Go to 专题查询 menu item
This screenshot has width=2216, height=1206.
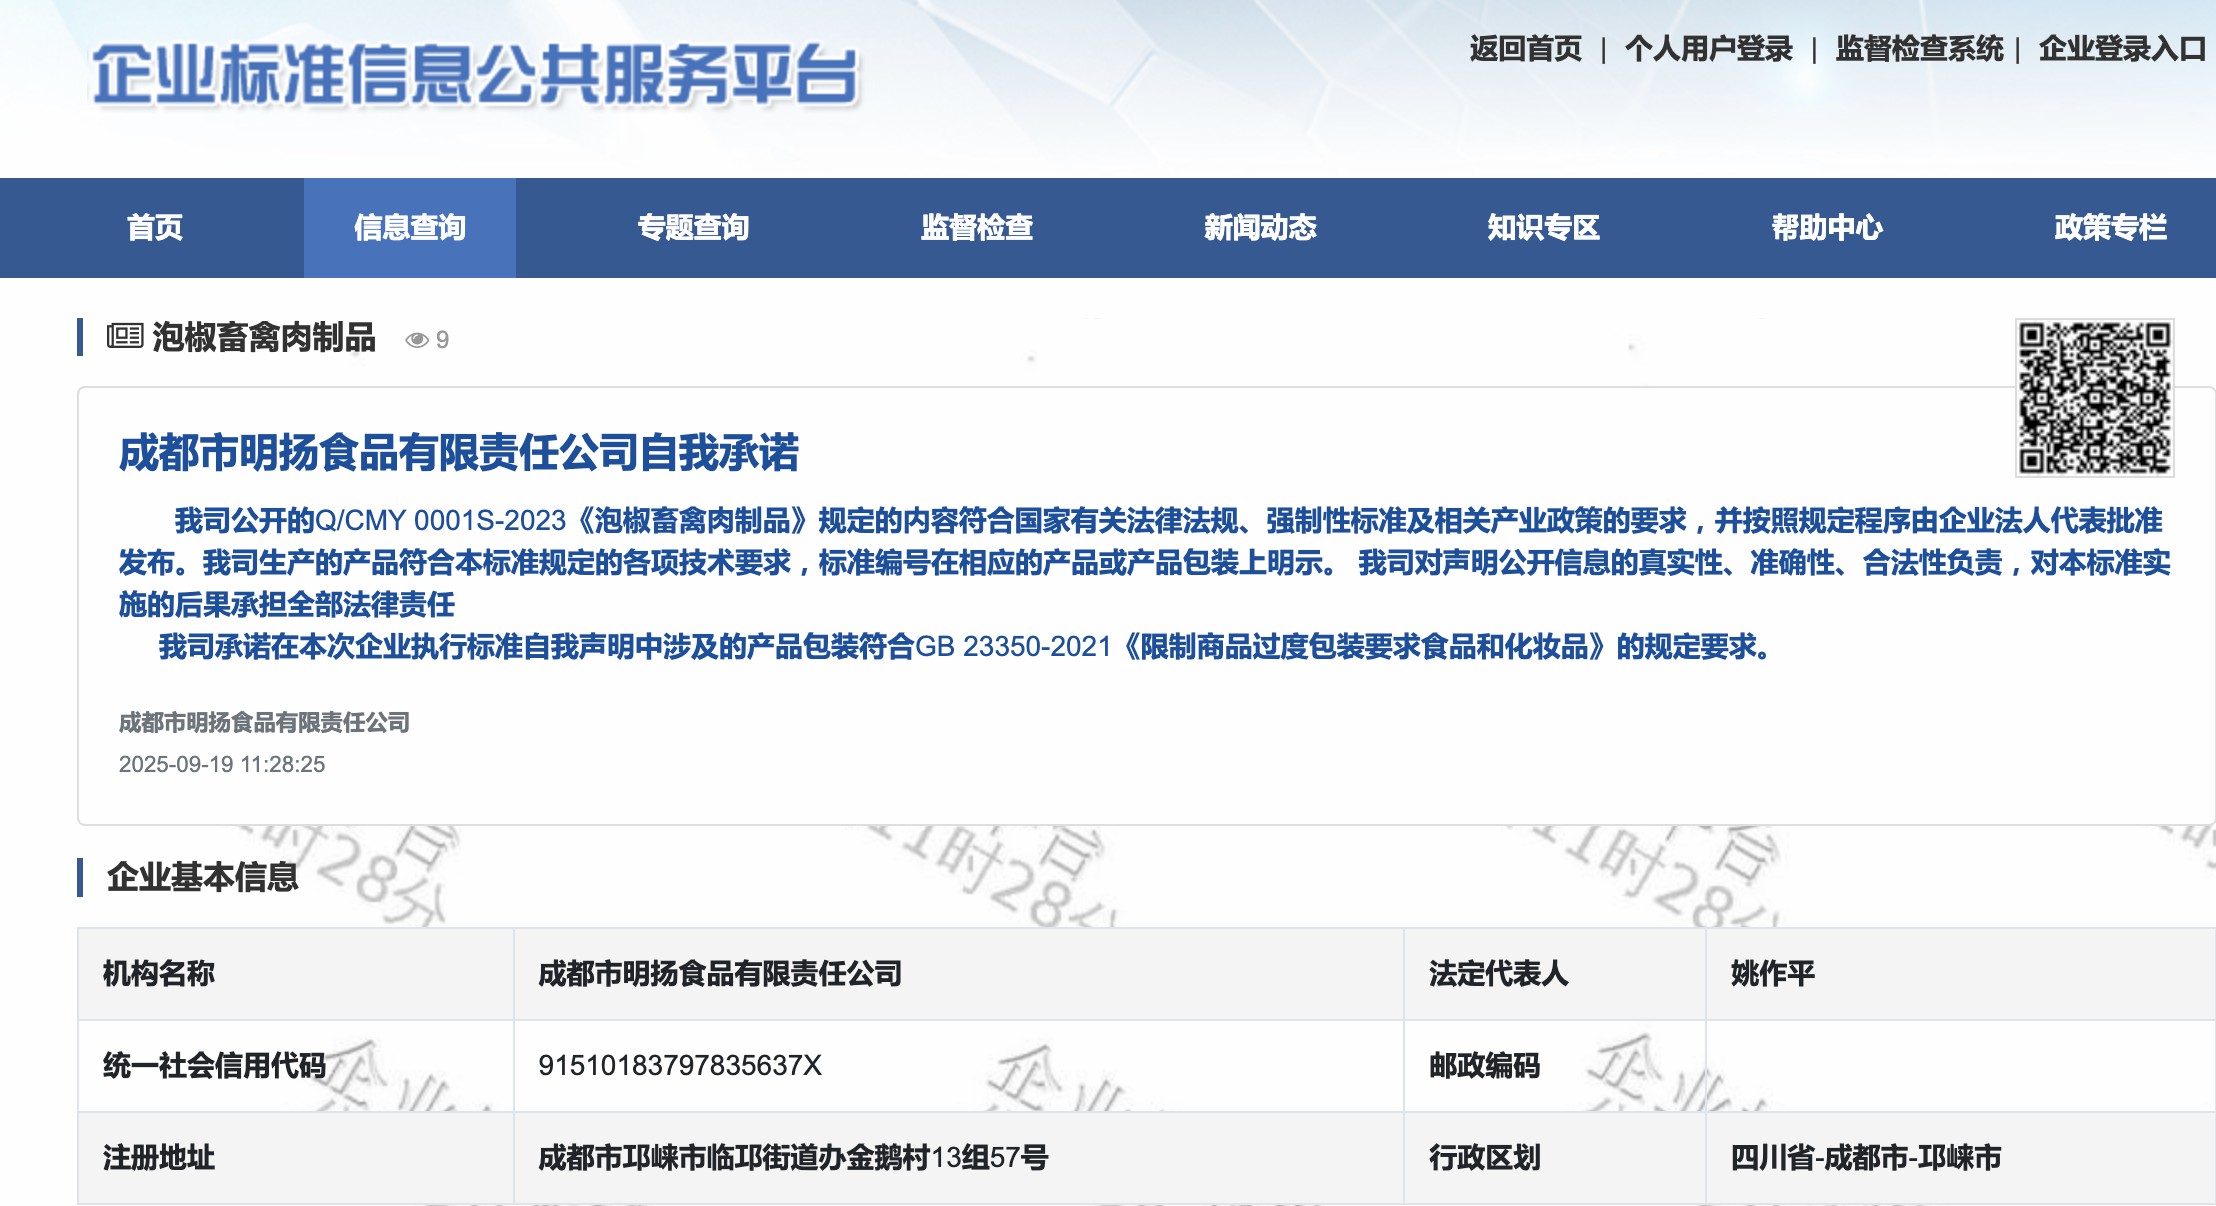[x=693, y=228]
